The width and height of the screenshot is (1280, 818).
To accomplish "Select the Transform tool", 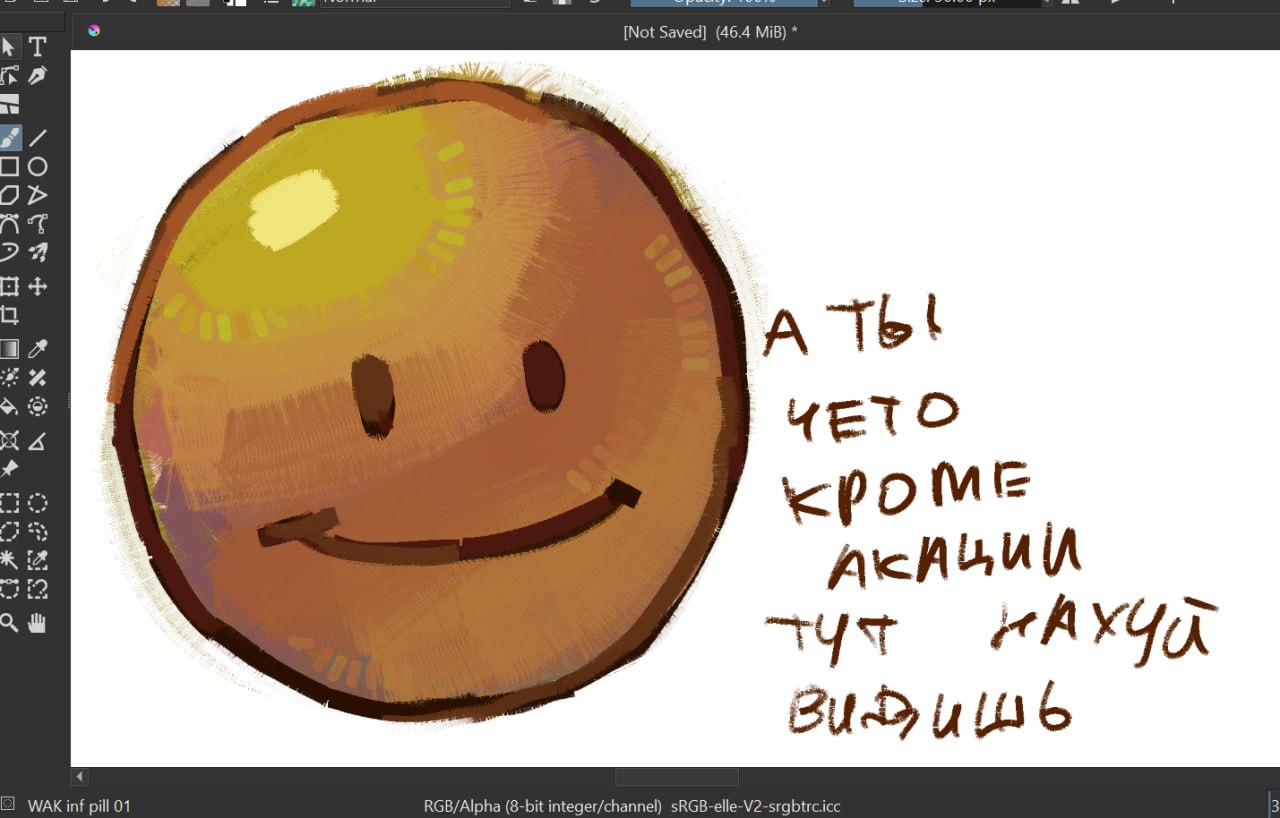I will [x=9, y=287].
